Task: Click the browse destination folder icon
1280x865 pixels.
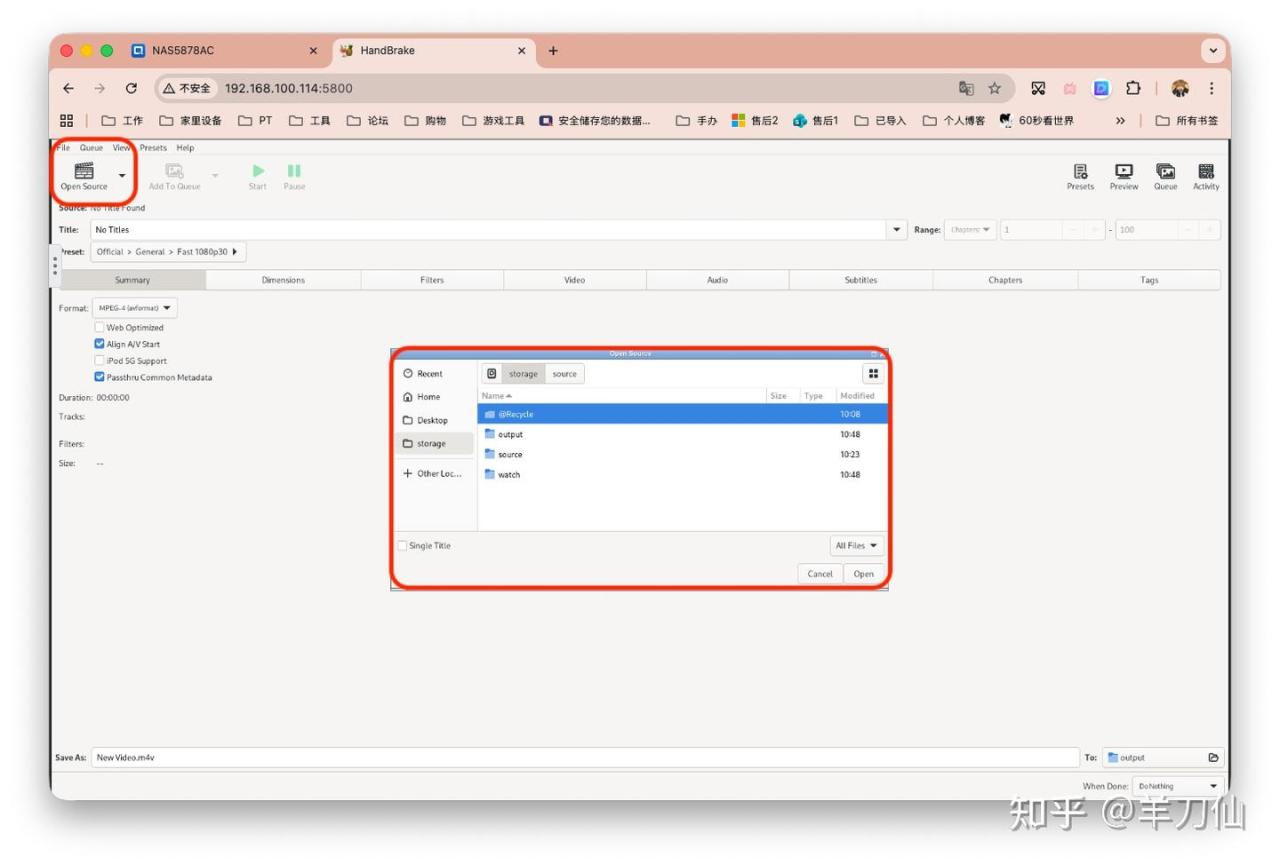Action: coord(1213,758)
